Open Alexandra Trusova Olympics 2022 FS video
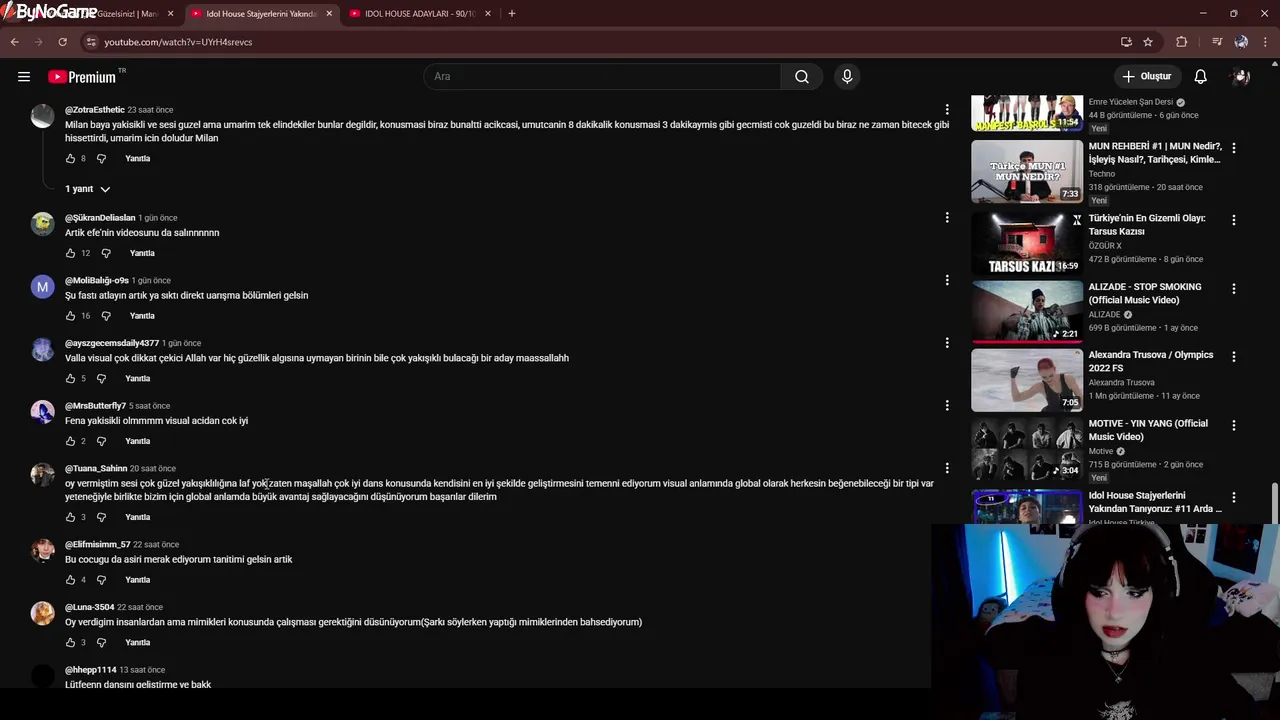The image size is (1280, 720). click(1027, 380)
